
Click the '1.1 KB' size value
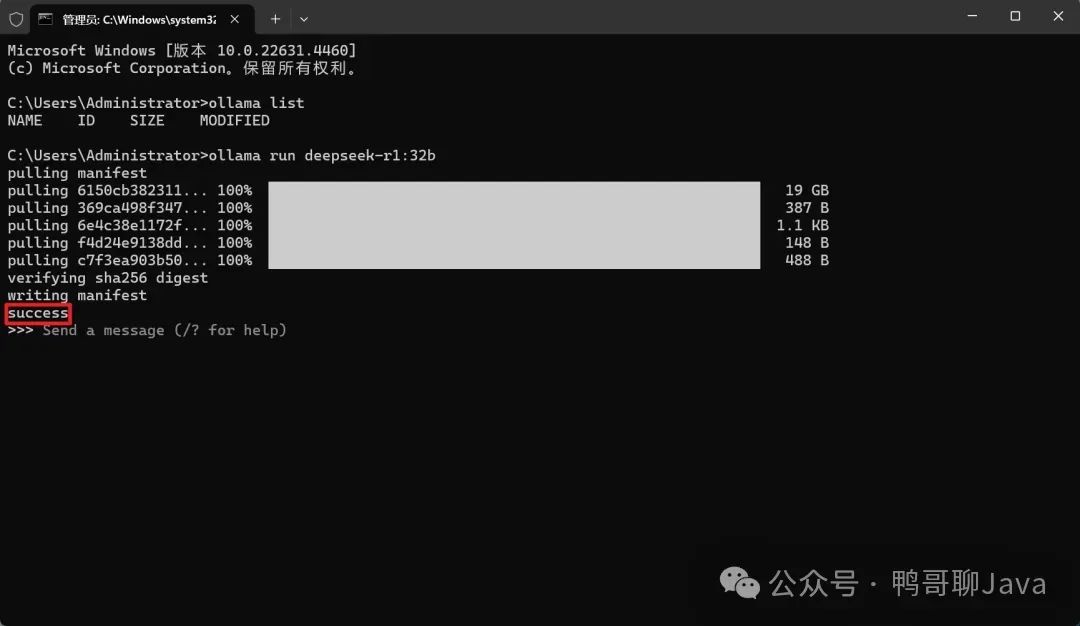802,225
